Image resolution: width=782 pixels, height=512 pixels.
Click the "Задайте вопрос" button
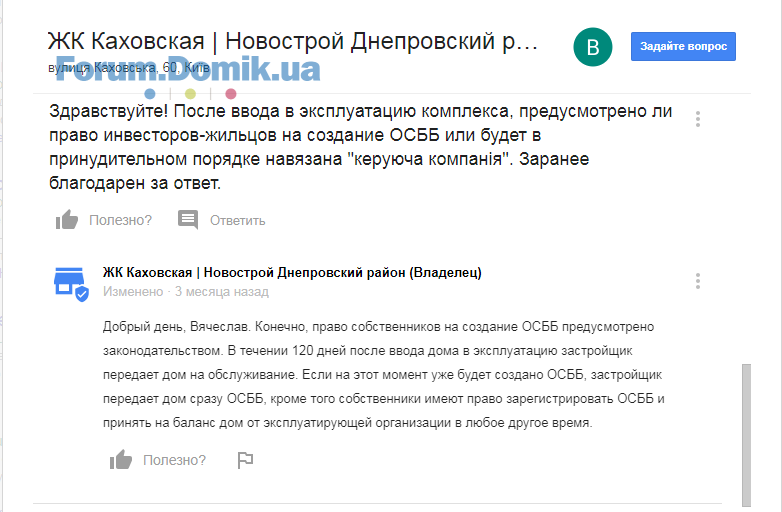coord(683,46)
